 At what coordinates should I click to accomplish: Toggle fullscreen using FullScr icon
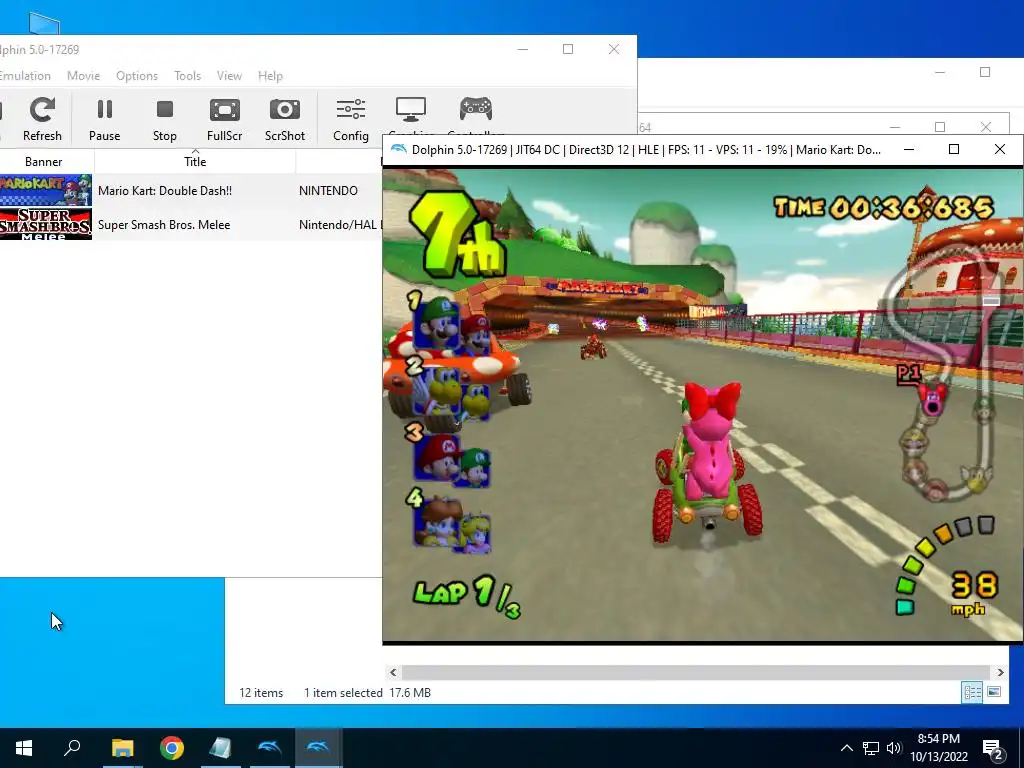pyautogui.click(x=224, y=119)
